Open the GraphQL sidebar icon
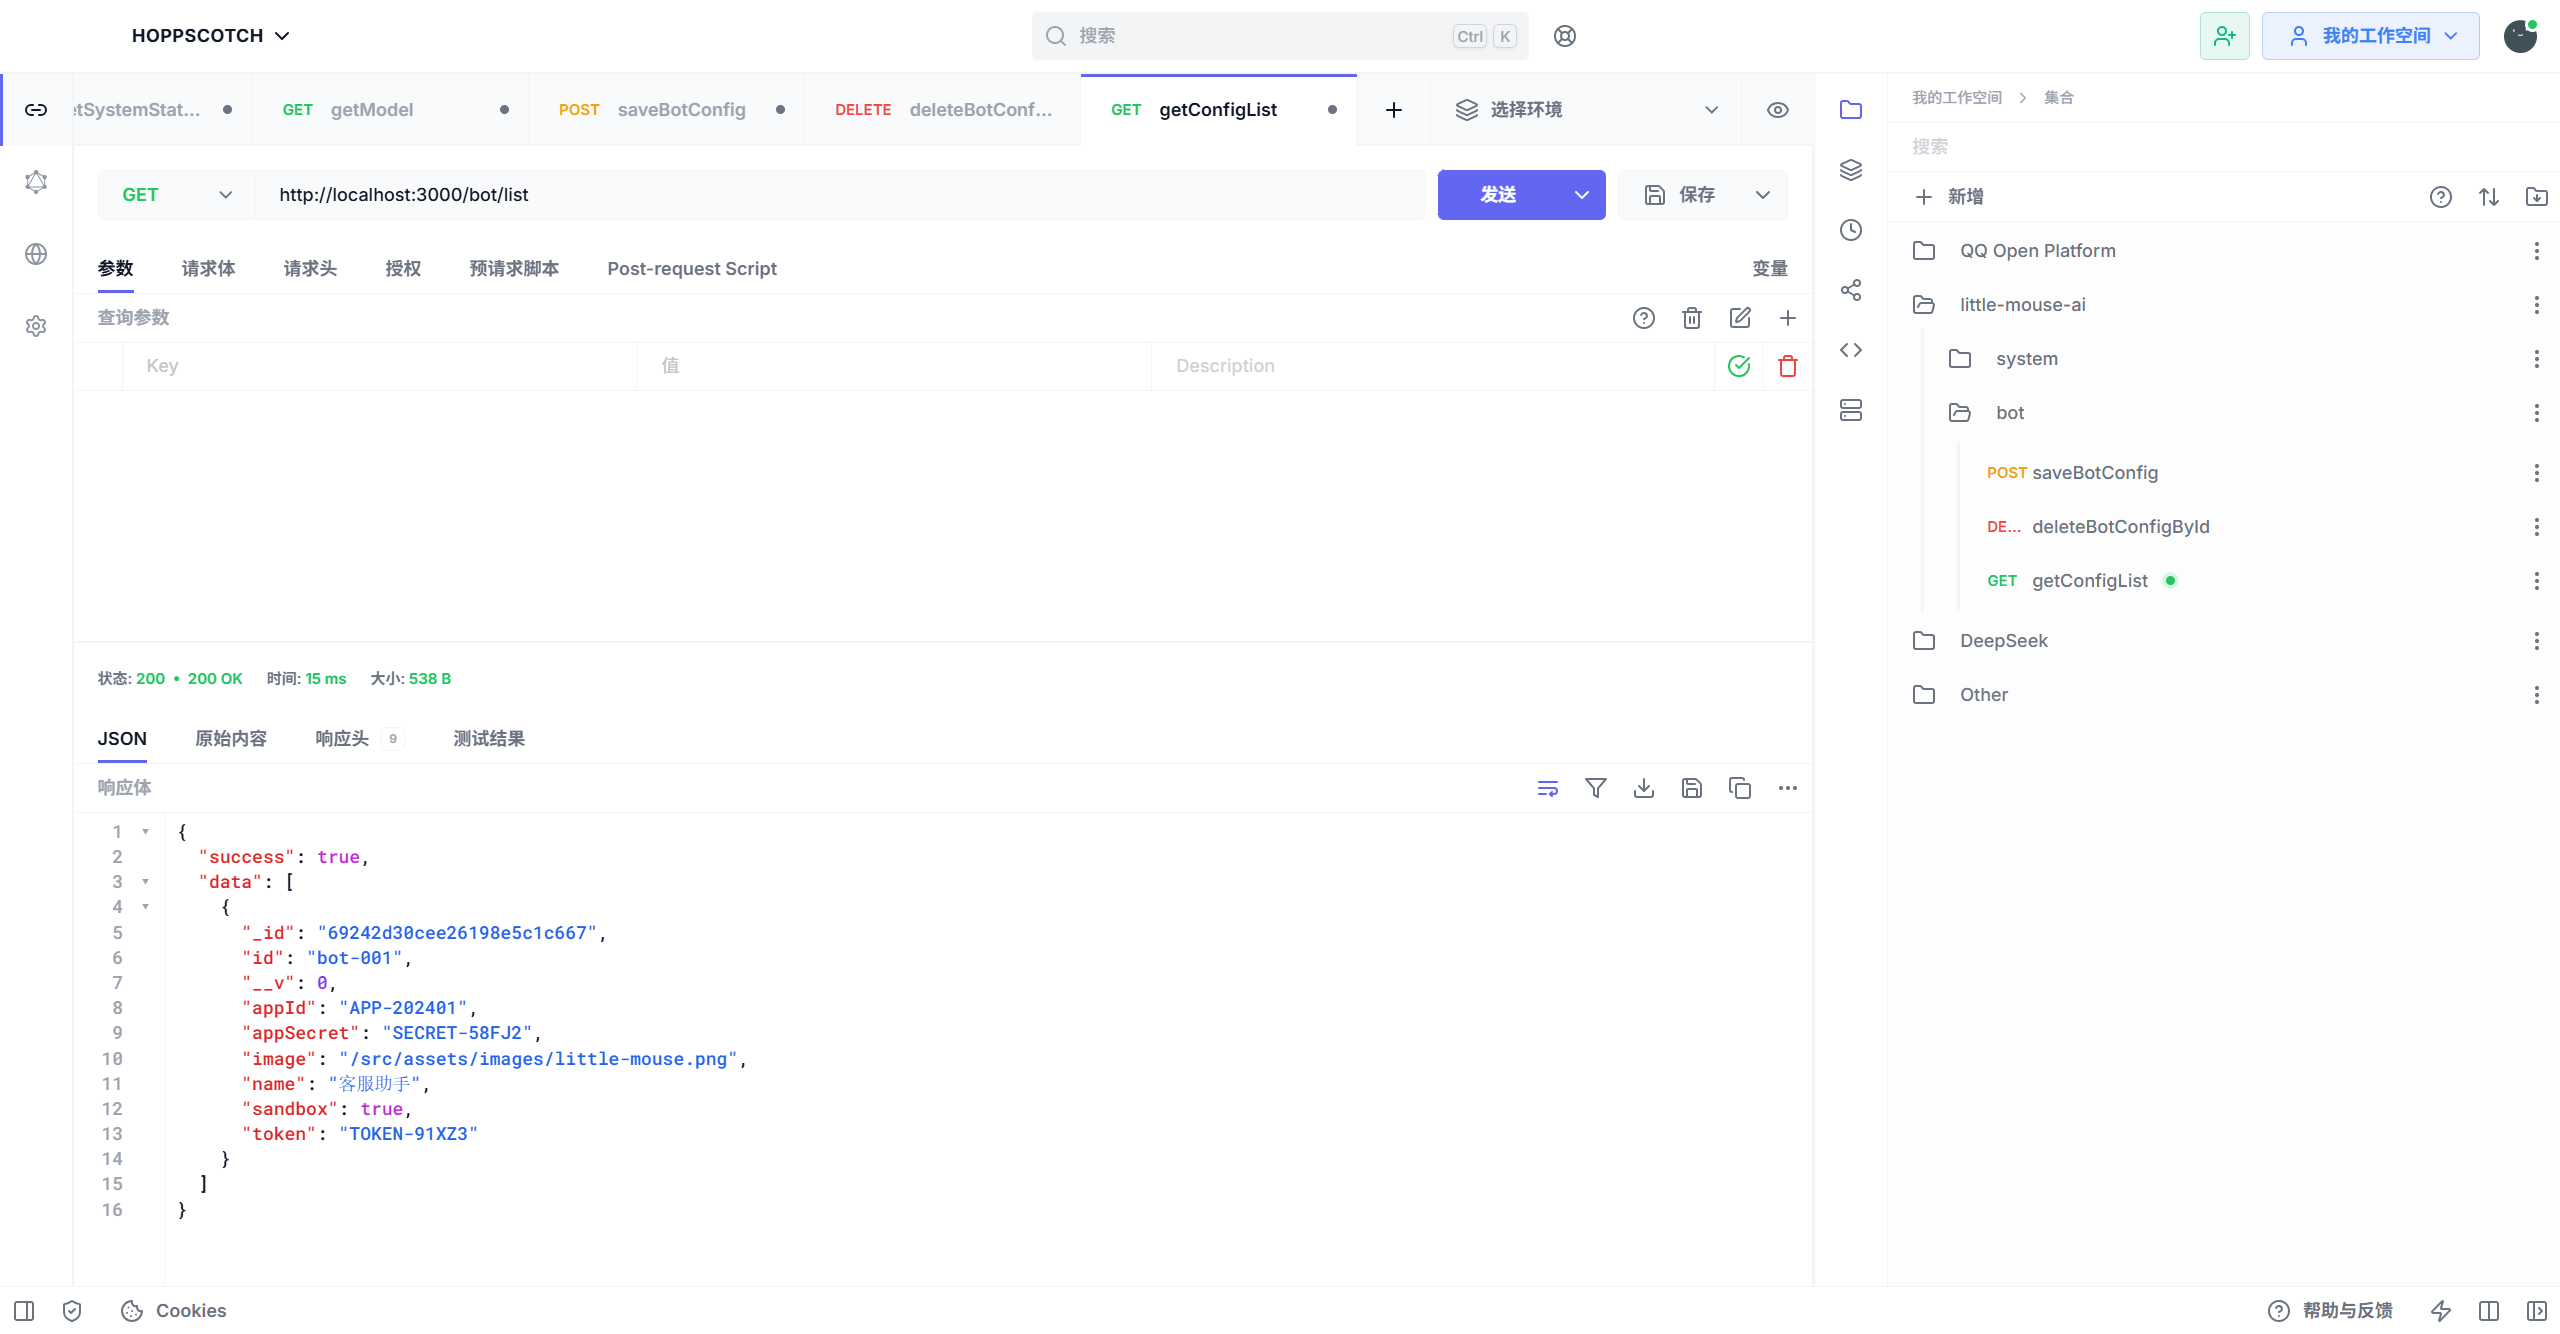This screenshot has height=1334, width=2560. click(x=36, y=182)
